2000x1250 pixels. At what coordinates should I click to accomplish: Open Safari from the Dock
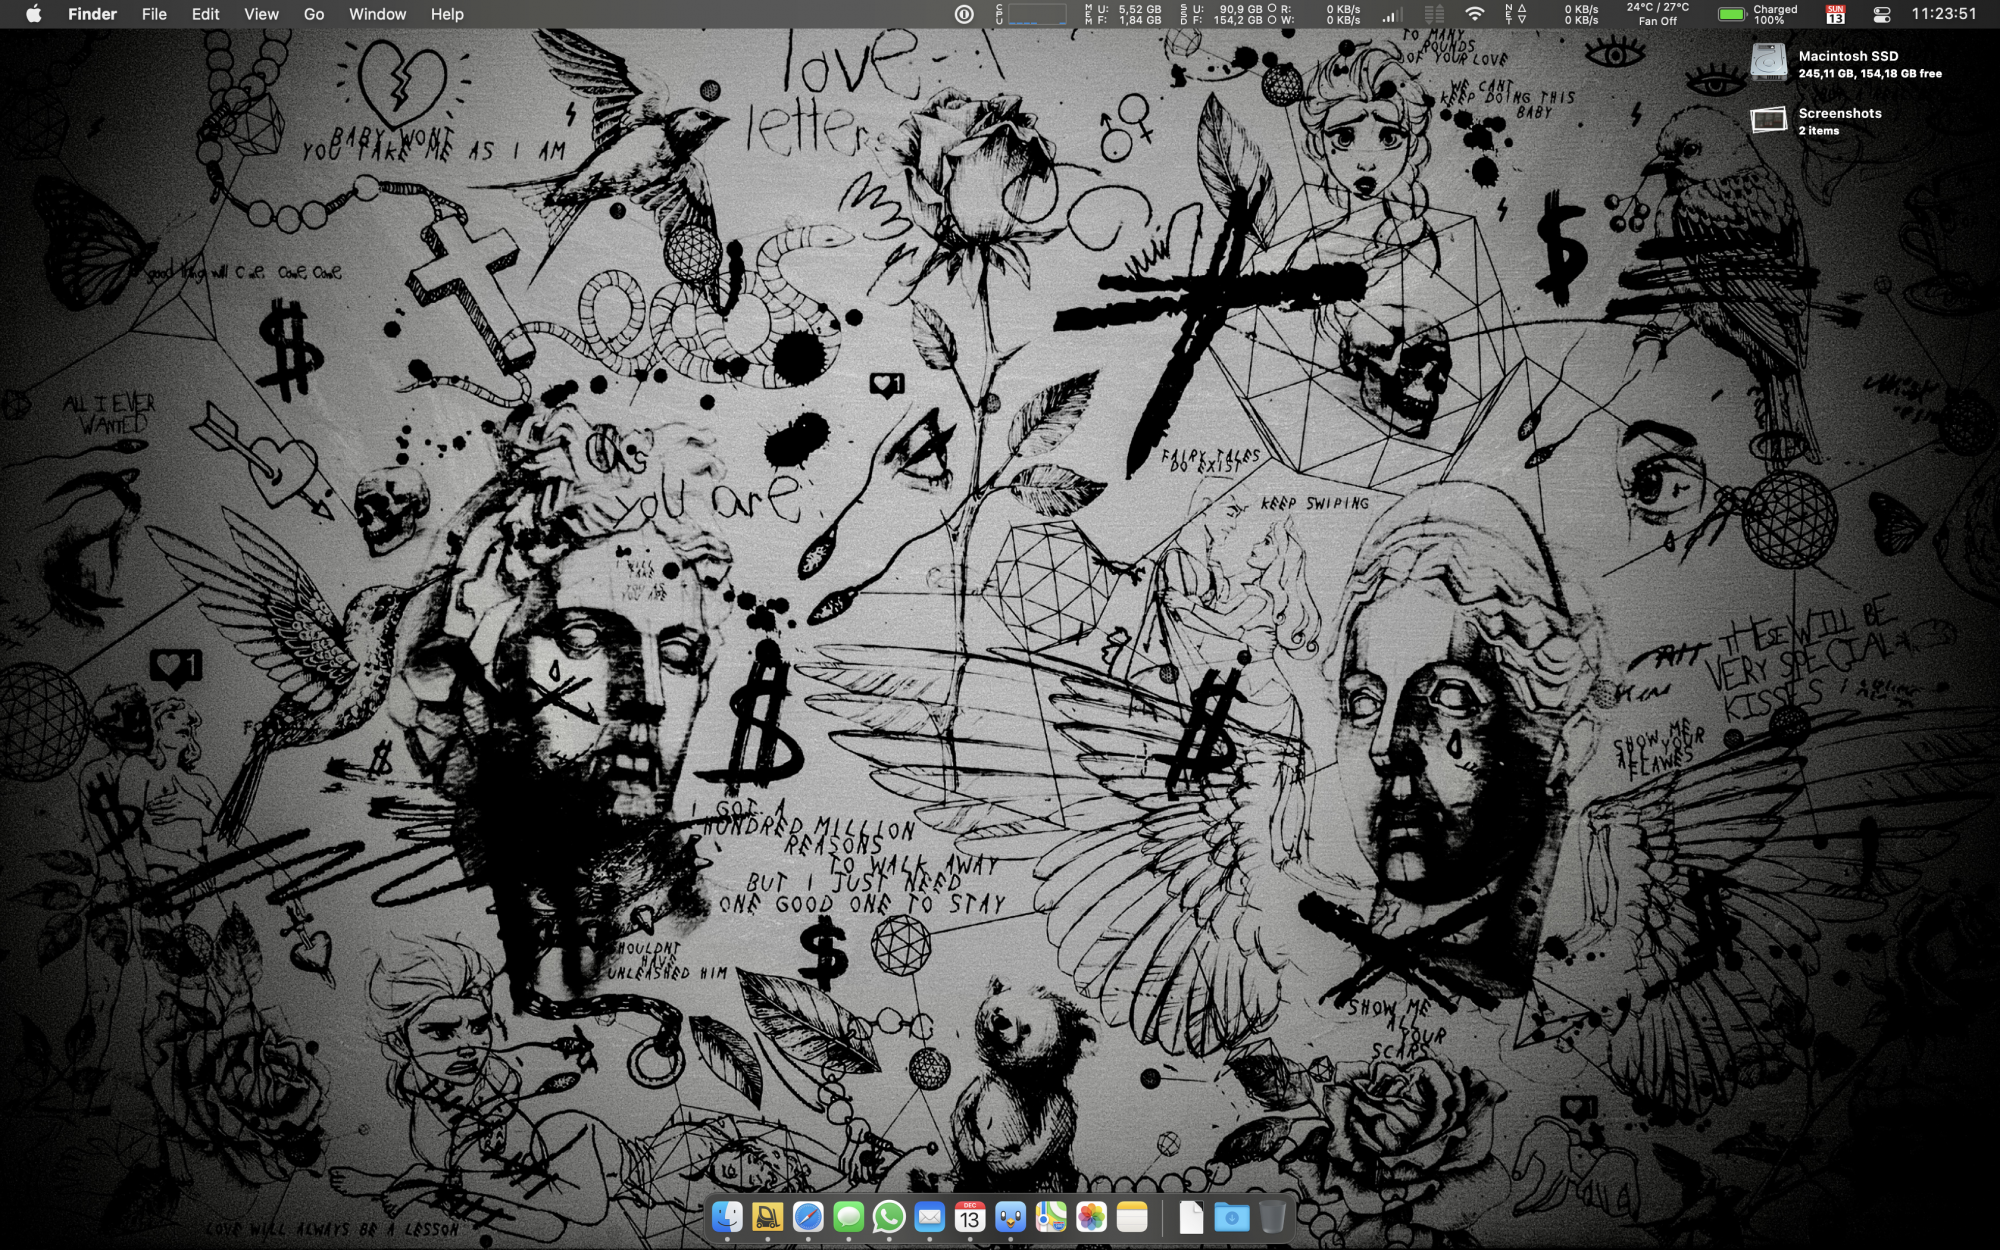click(x=808, y=1217)
